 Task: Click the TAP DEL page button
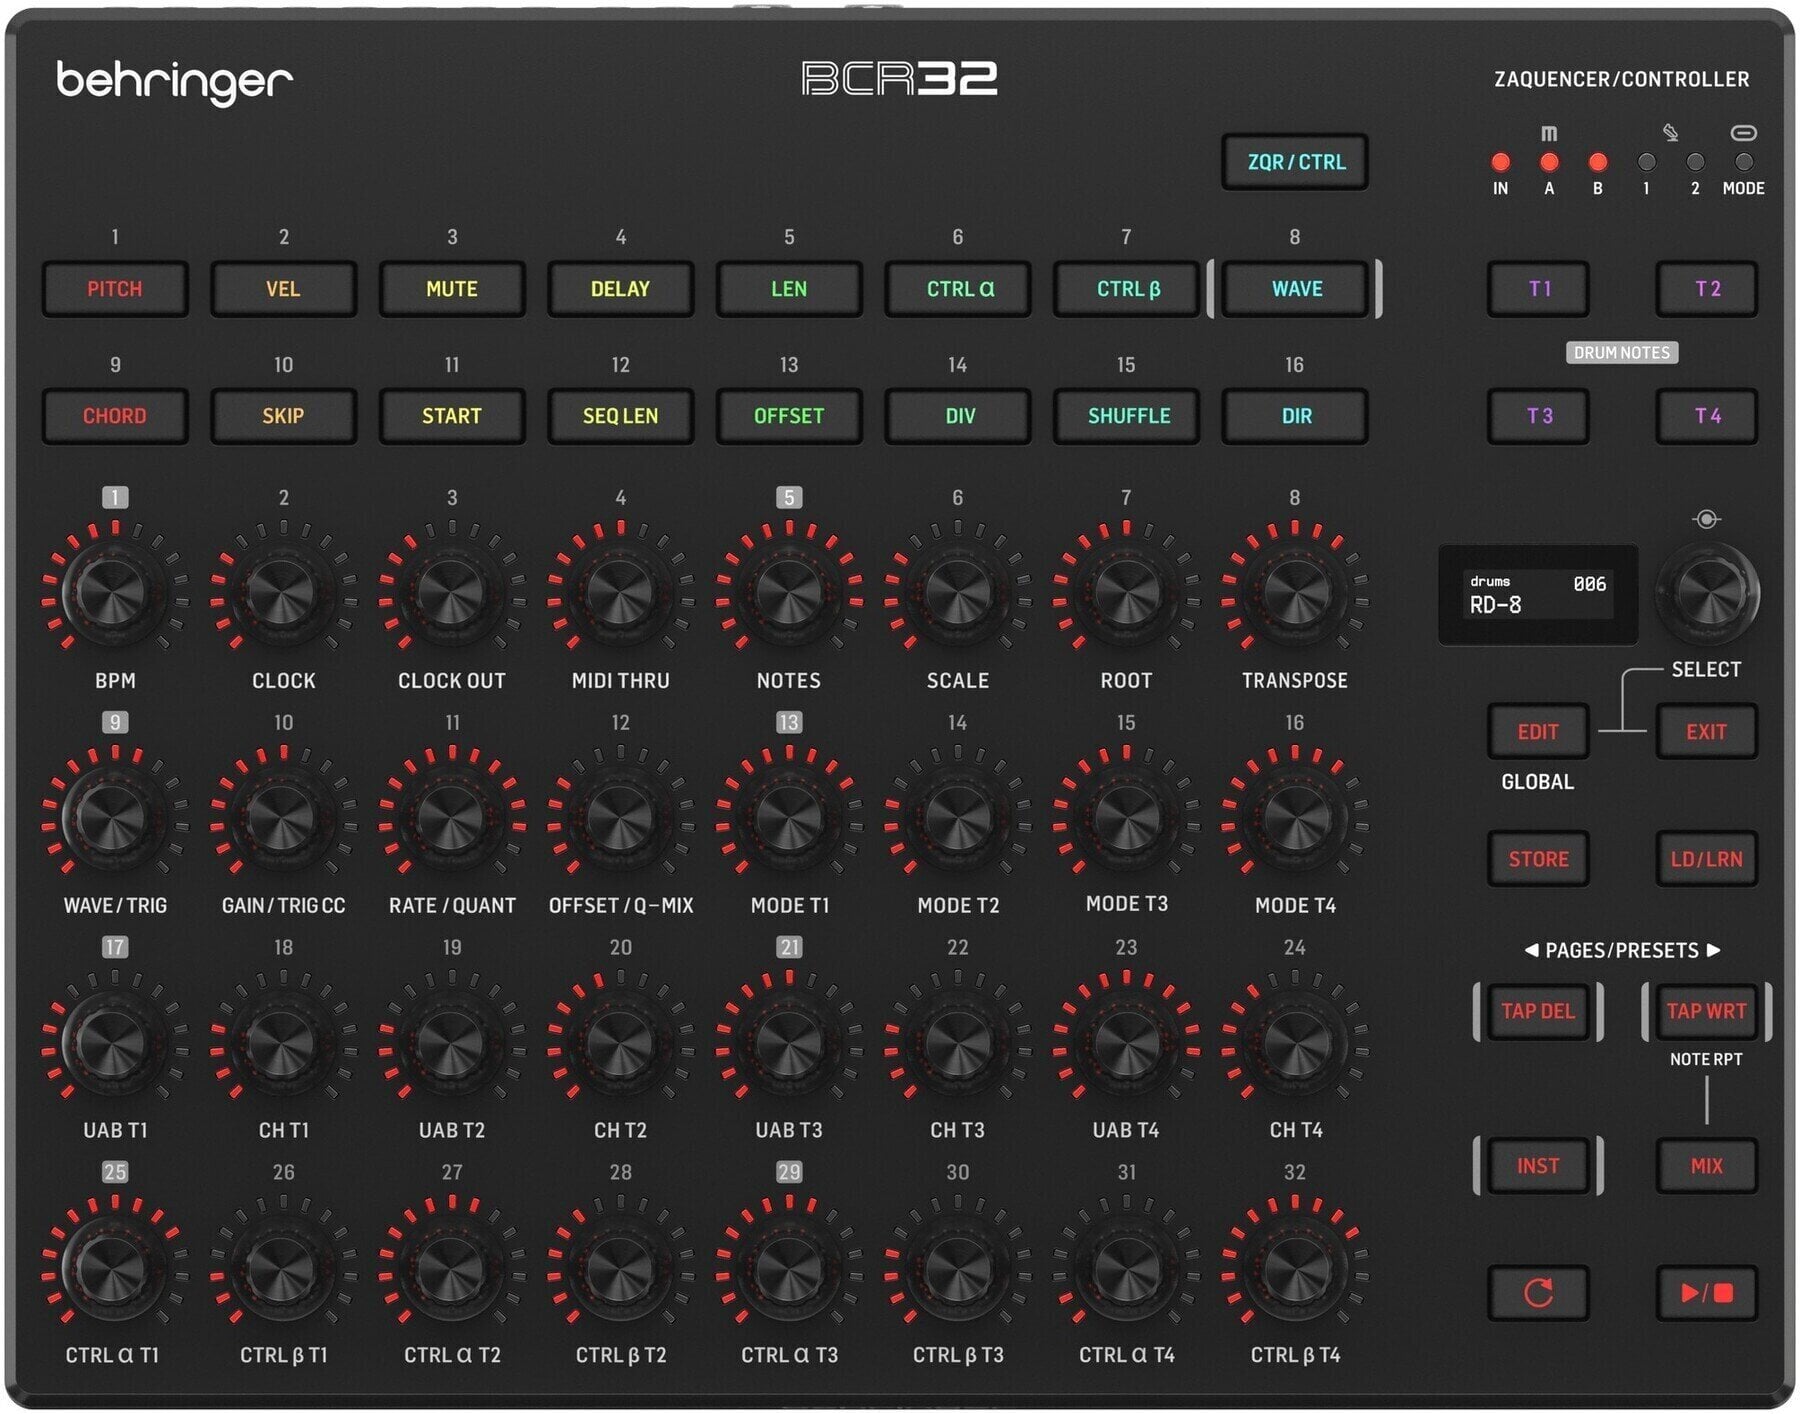[1538, 1011]
